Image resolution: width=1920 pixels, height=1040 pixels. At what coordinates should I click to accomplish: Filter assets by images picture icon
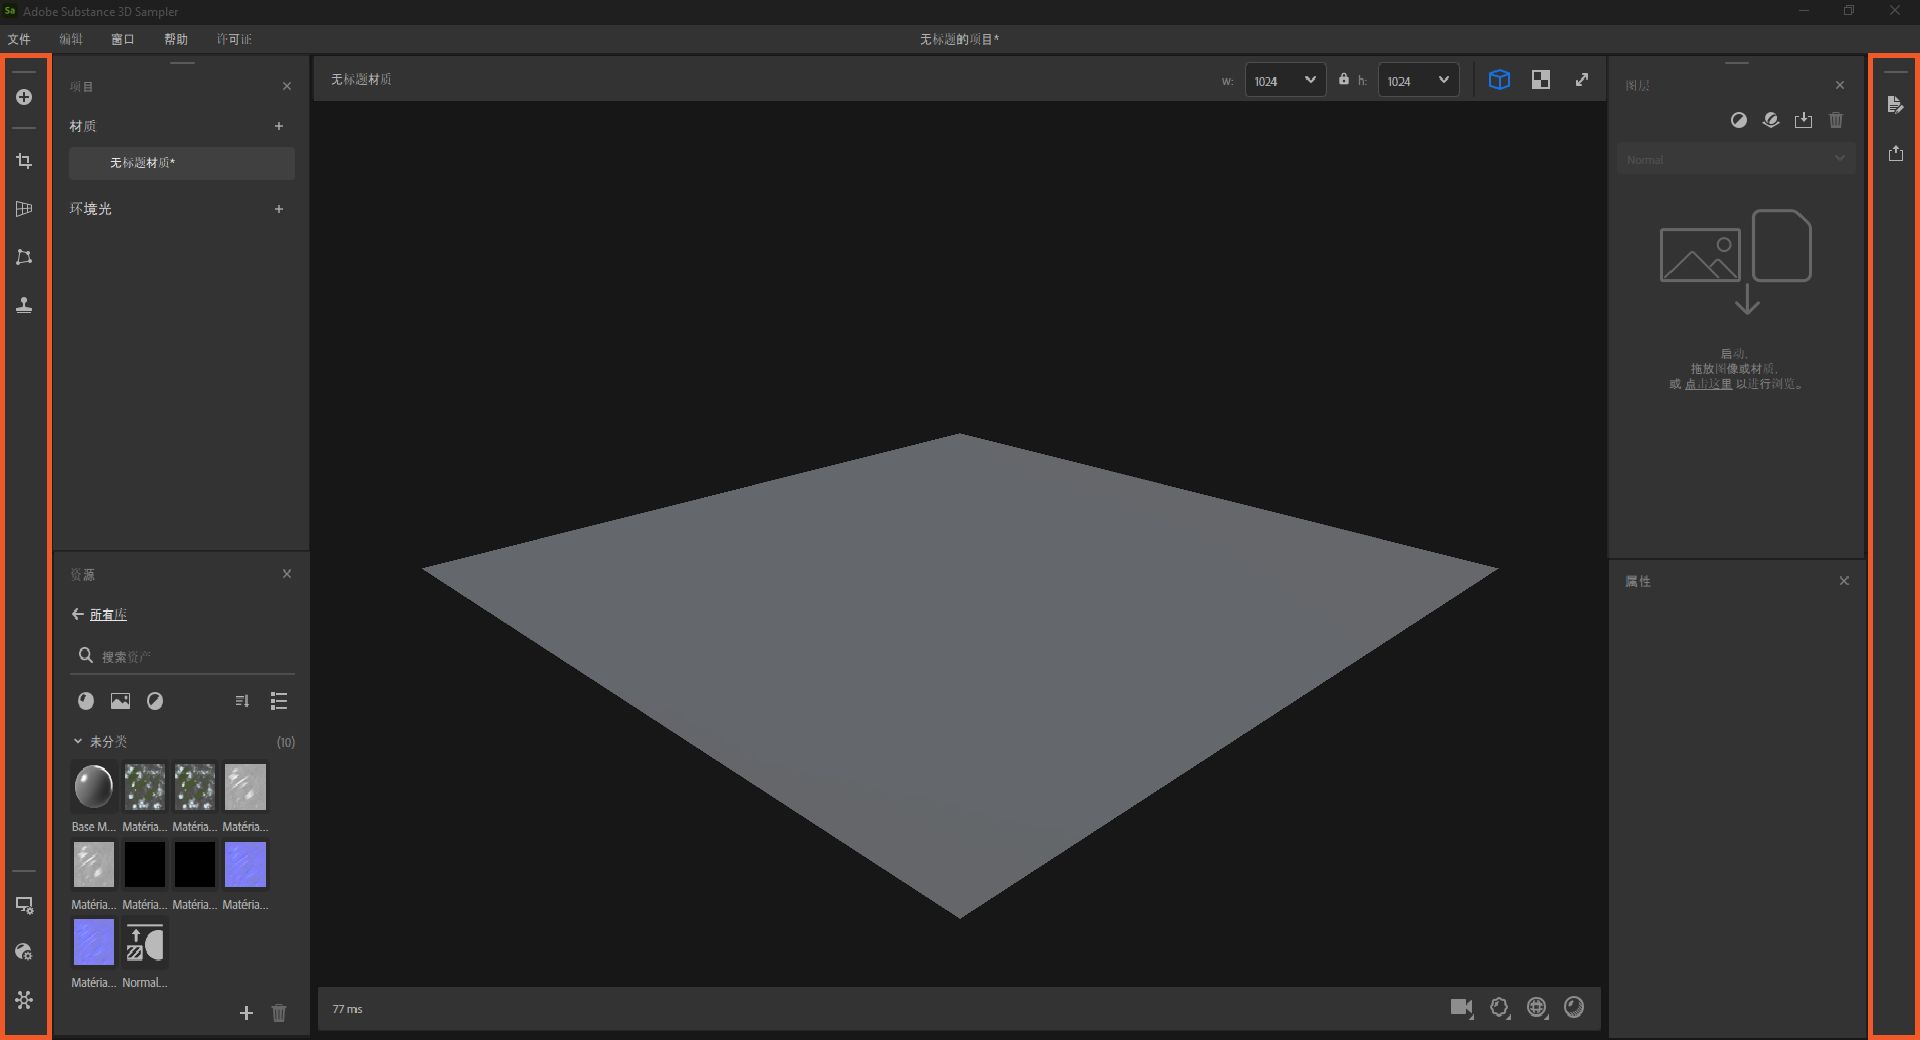click(120, 701)
